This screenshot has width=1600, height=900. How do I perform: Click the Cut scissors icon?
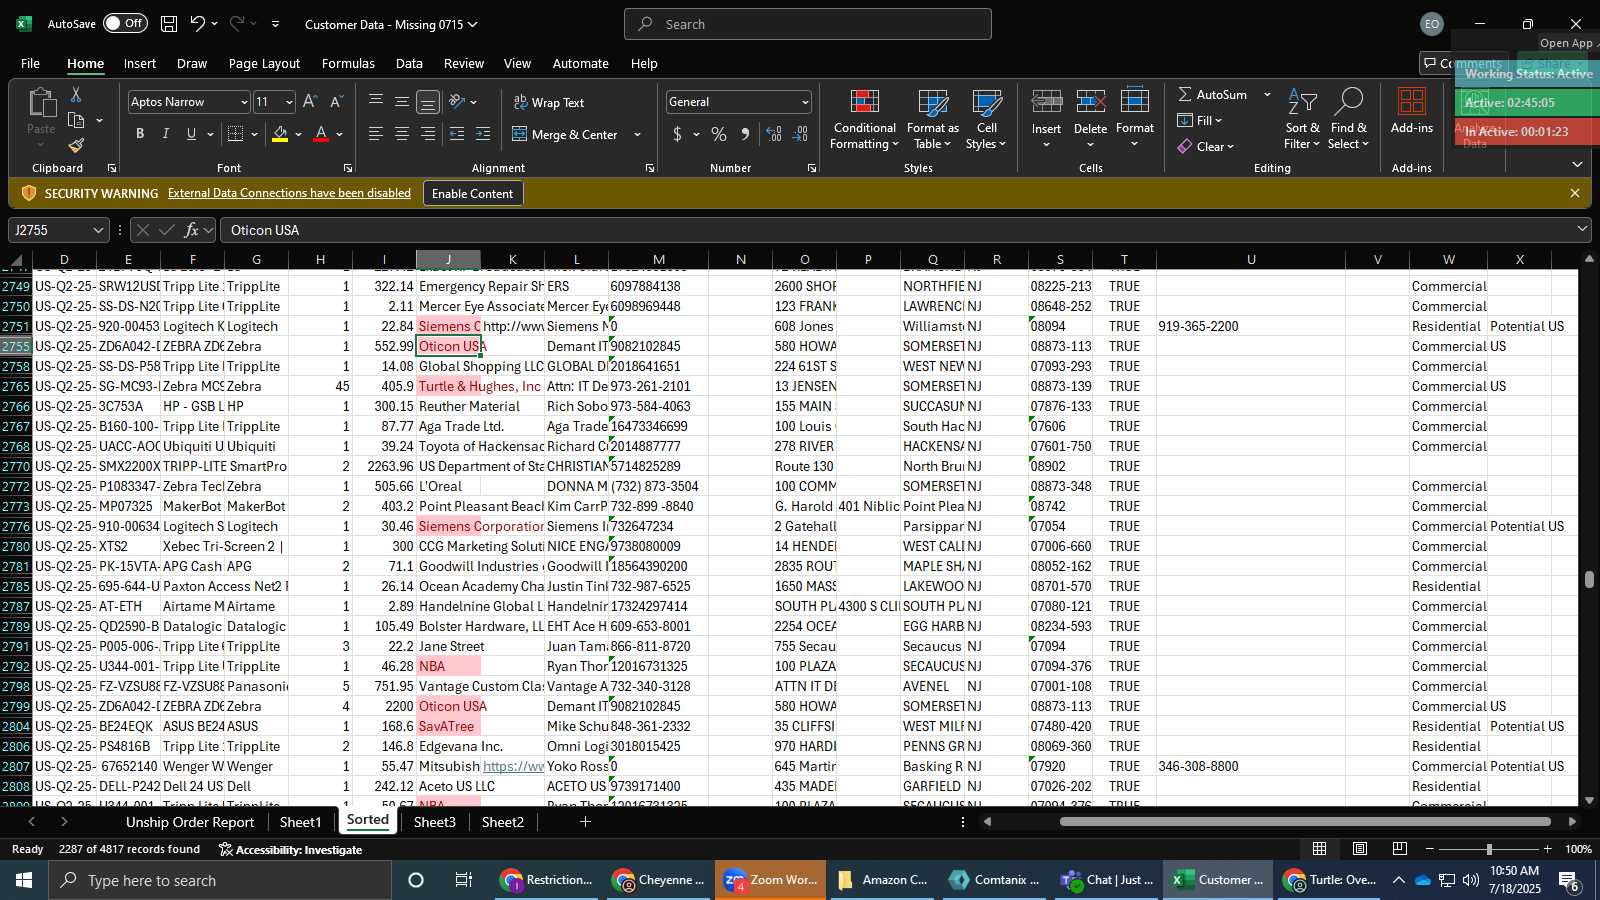tap(76, 94)
